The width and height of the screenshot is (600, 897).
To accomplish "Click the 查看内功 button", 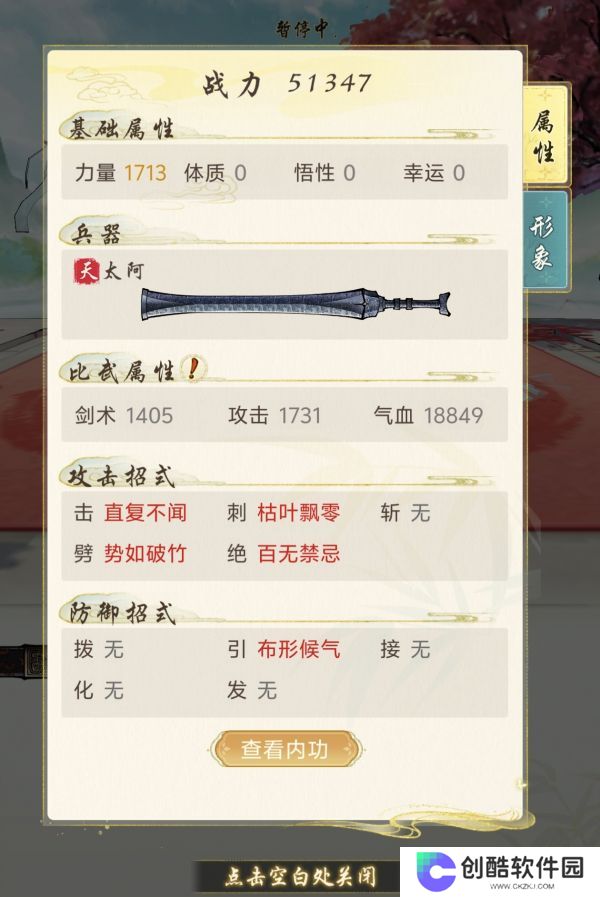I will [x=286, y=748].
